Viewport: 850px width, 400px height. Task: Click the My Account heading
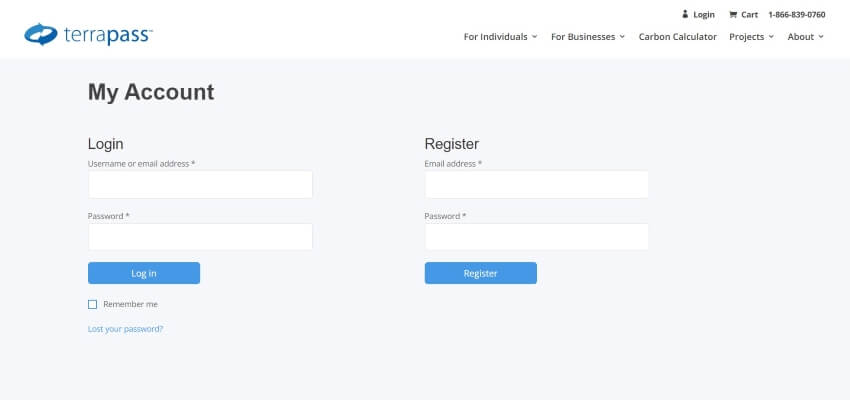(151, 92)
